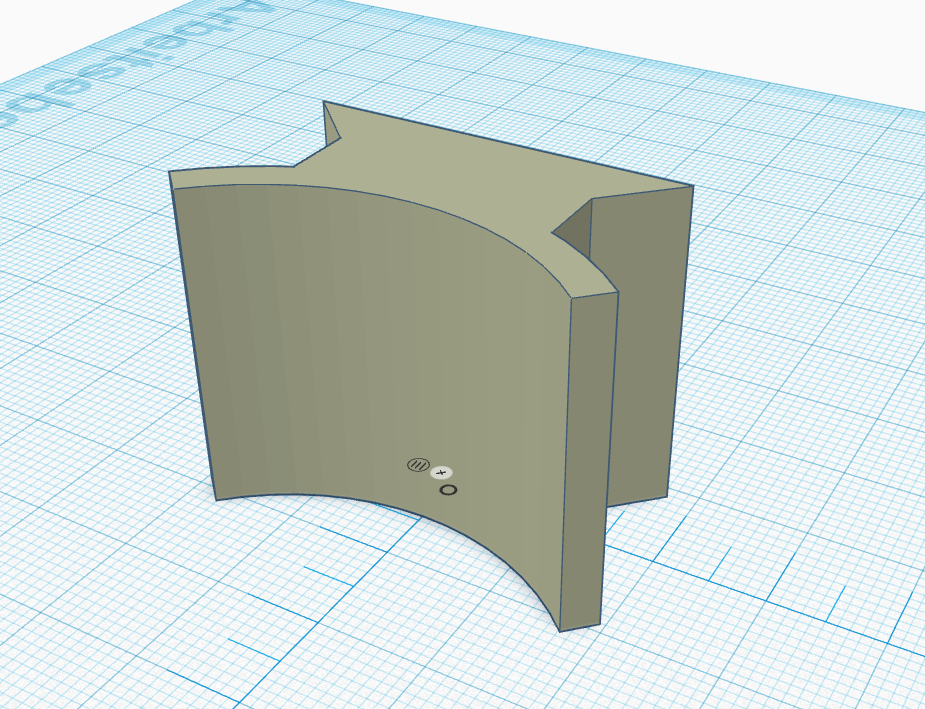Screen dimensions: 925x709
Task: Click the hatched circle icon on the shape
Action: (418, 465)
